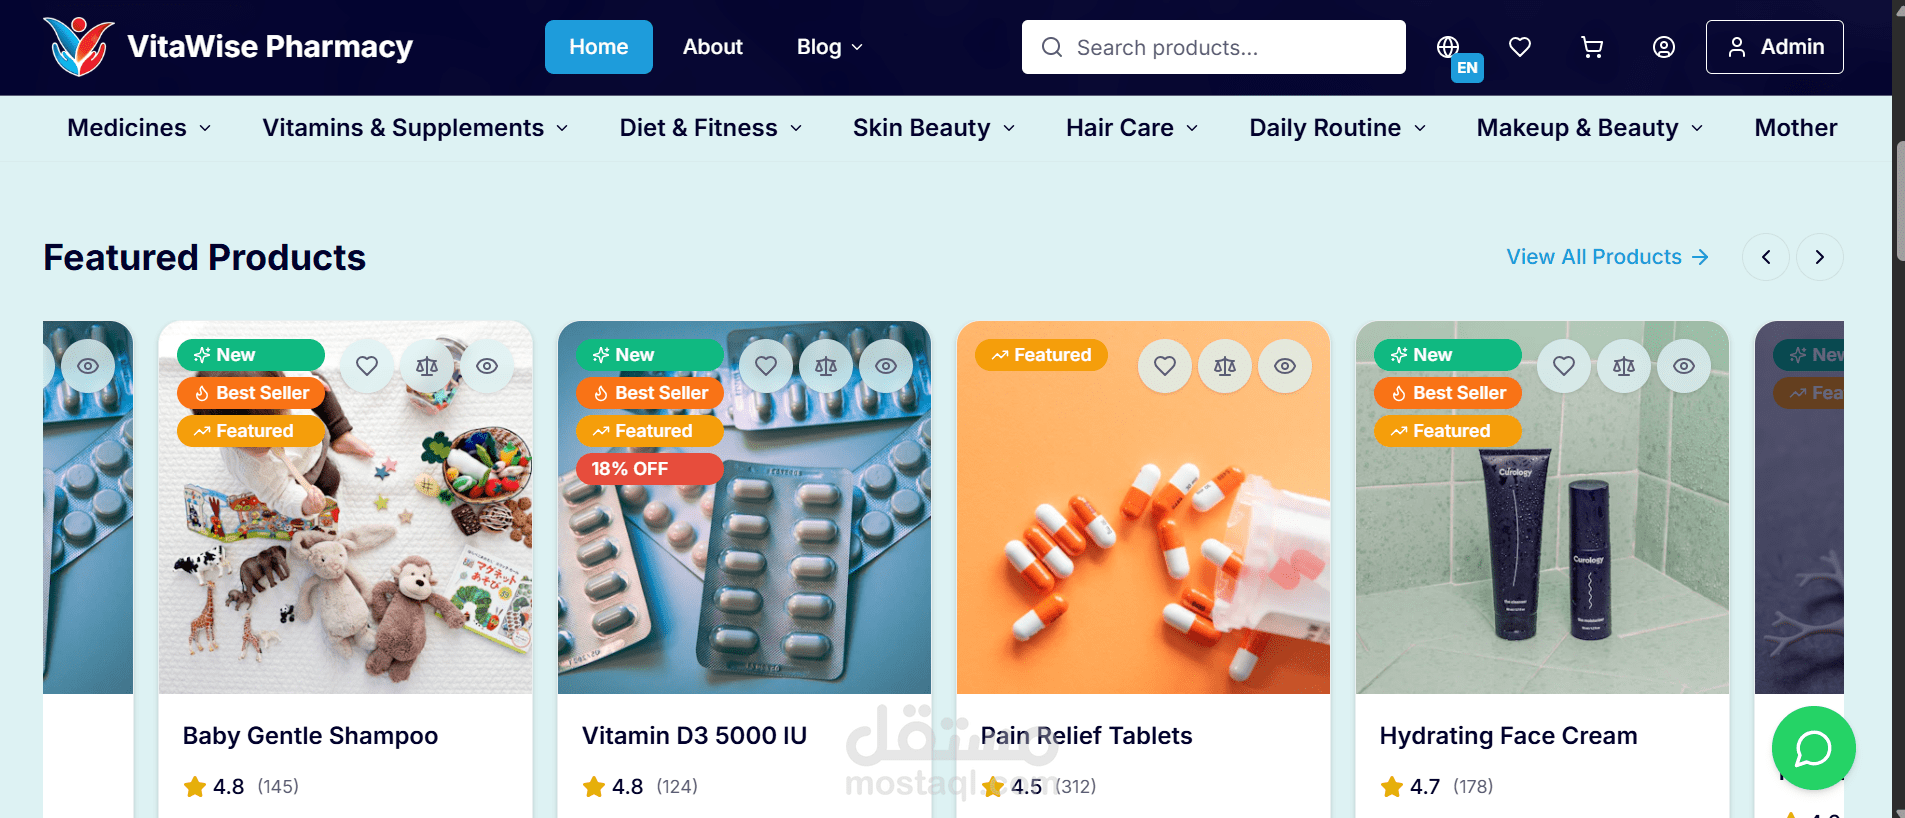1905x818 pixels.
Task: Toggle wishlist heart on Hydrating Face Cream
Action: tap(1564, 366)
